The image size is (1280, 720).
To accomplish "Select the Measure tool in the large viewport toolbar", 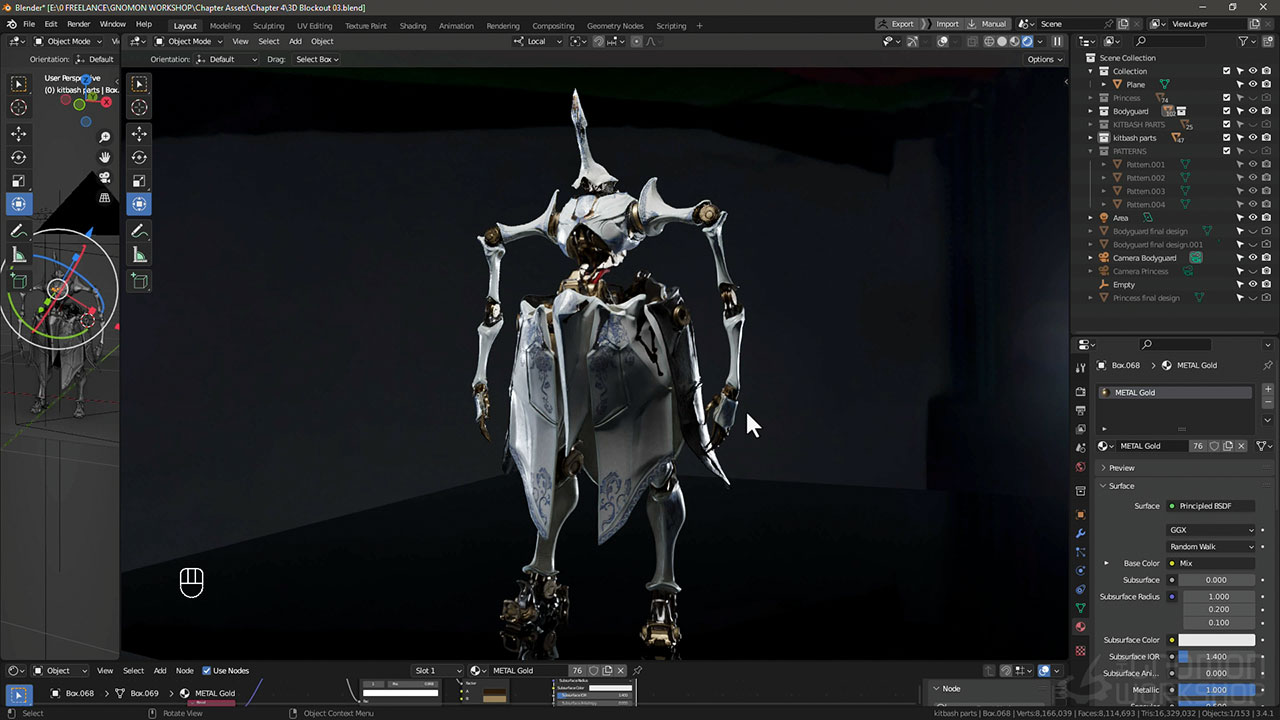I will click(x=139, y=256).
